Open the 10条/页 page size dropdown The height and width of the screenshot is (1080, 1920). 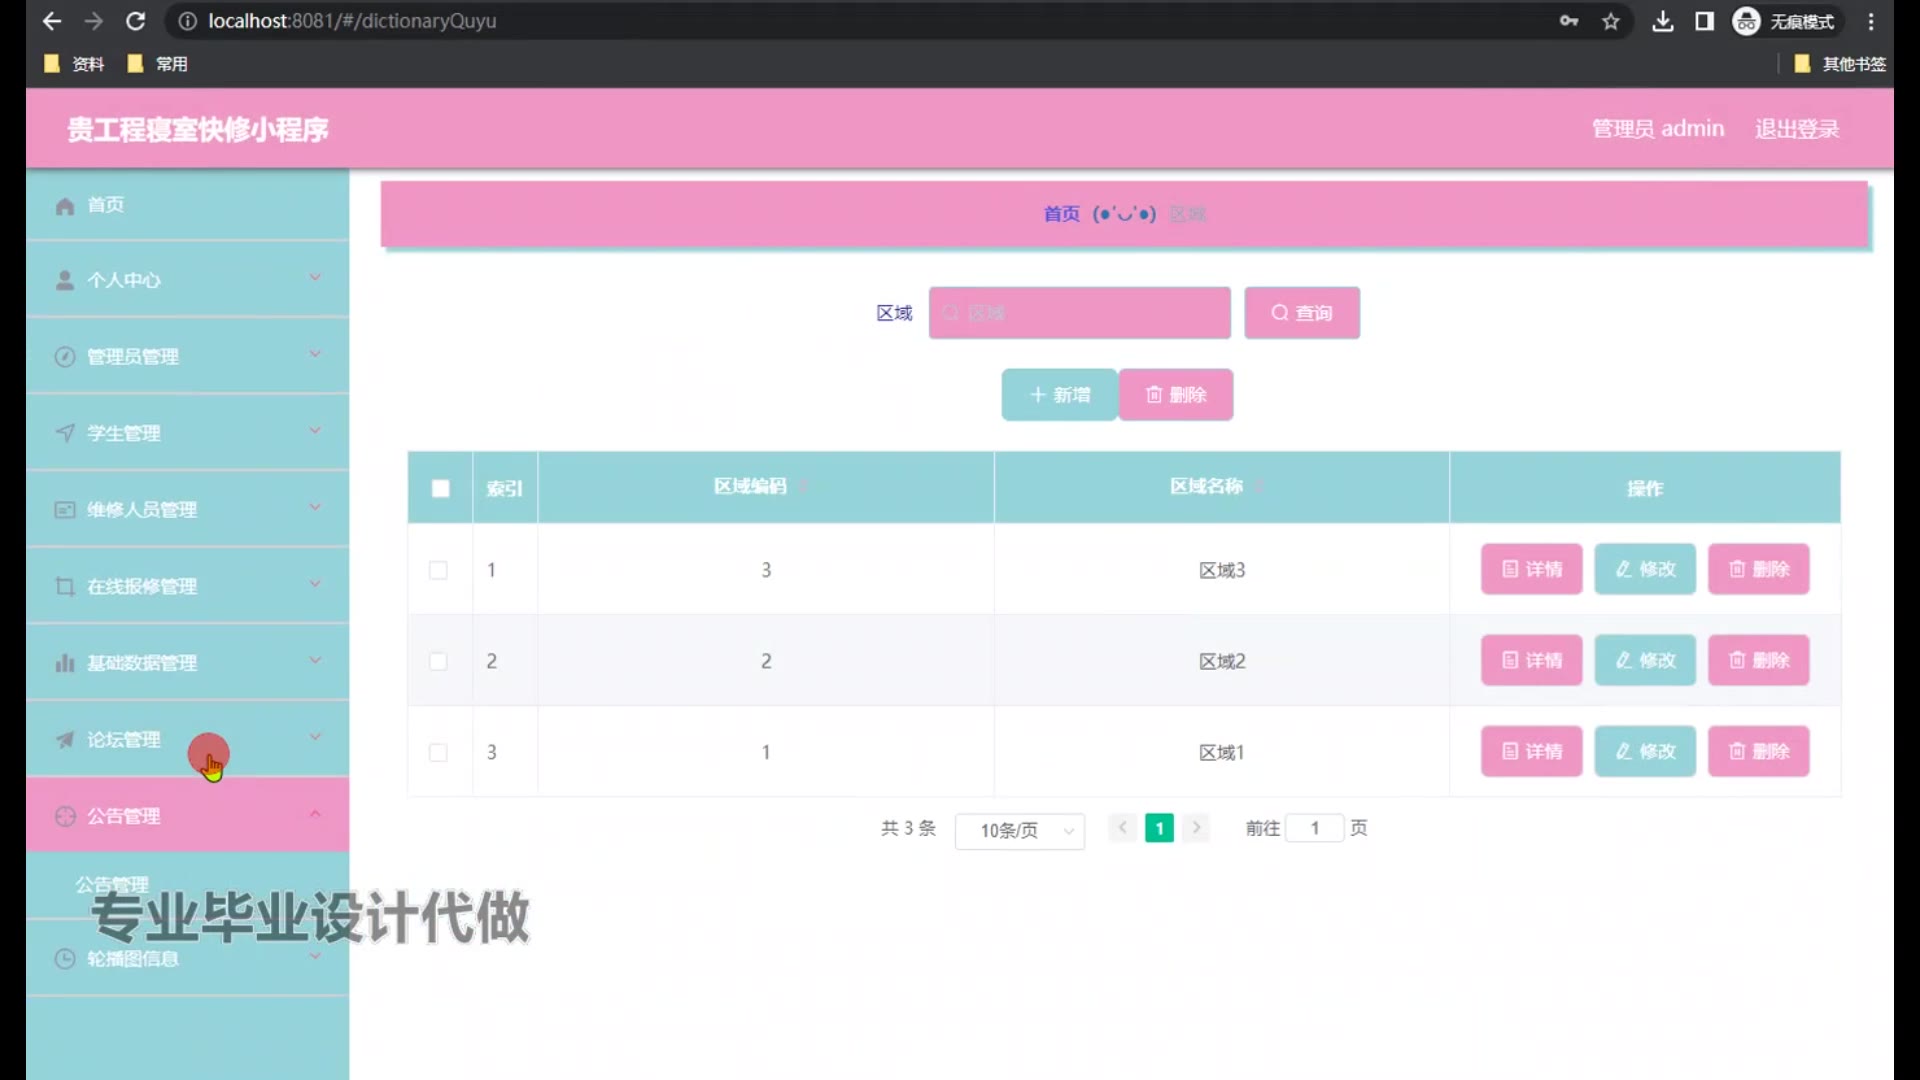[x=1019, y=830]
